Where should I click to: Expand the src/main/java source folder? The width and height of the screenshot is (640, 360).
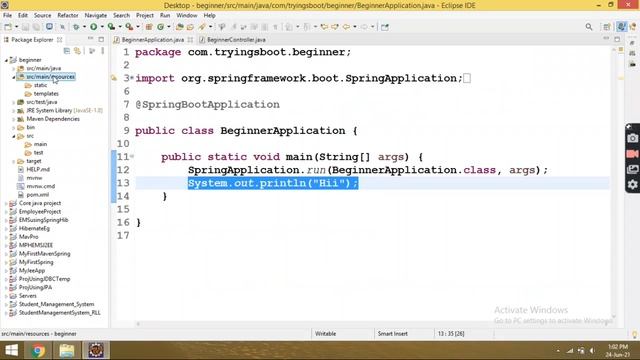(13, 69)
